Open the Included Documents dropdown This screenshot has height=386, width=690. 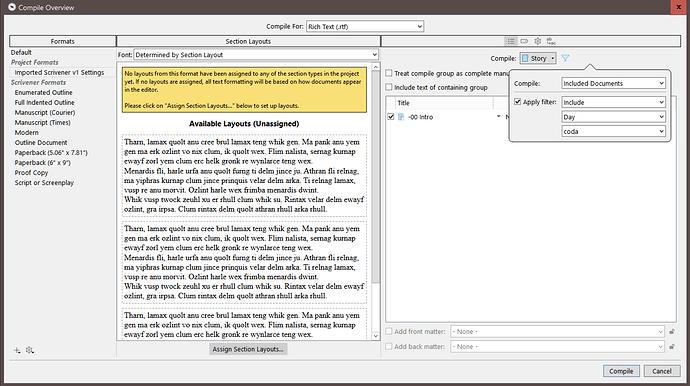pyautogui.click(x=613, y=83)
